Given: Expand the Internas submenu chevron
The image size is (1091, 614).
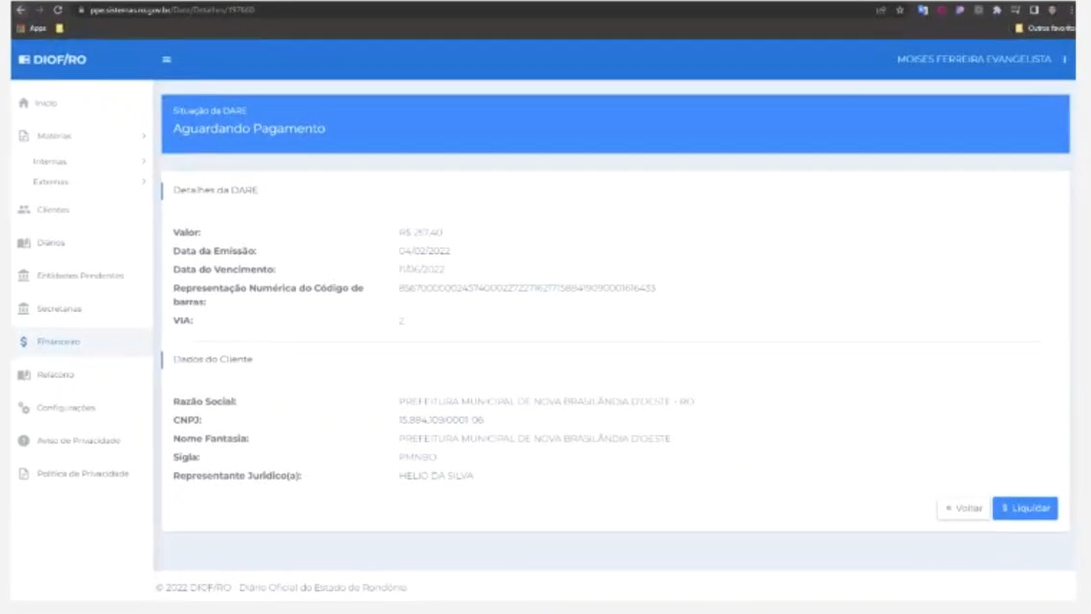Looking at the screenshot, I should pos(144,162).
